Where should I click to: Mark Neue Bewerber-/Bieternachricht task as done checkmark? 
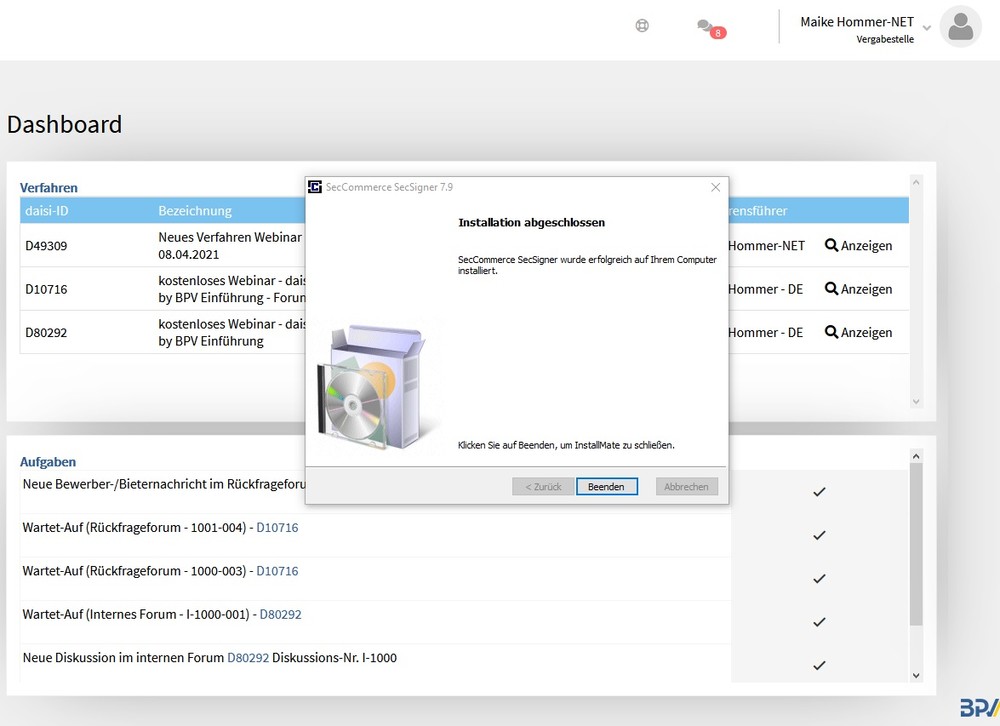(820, 492)
